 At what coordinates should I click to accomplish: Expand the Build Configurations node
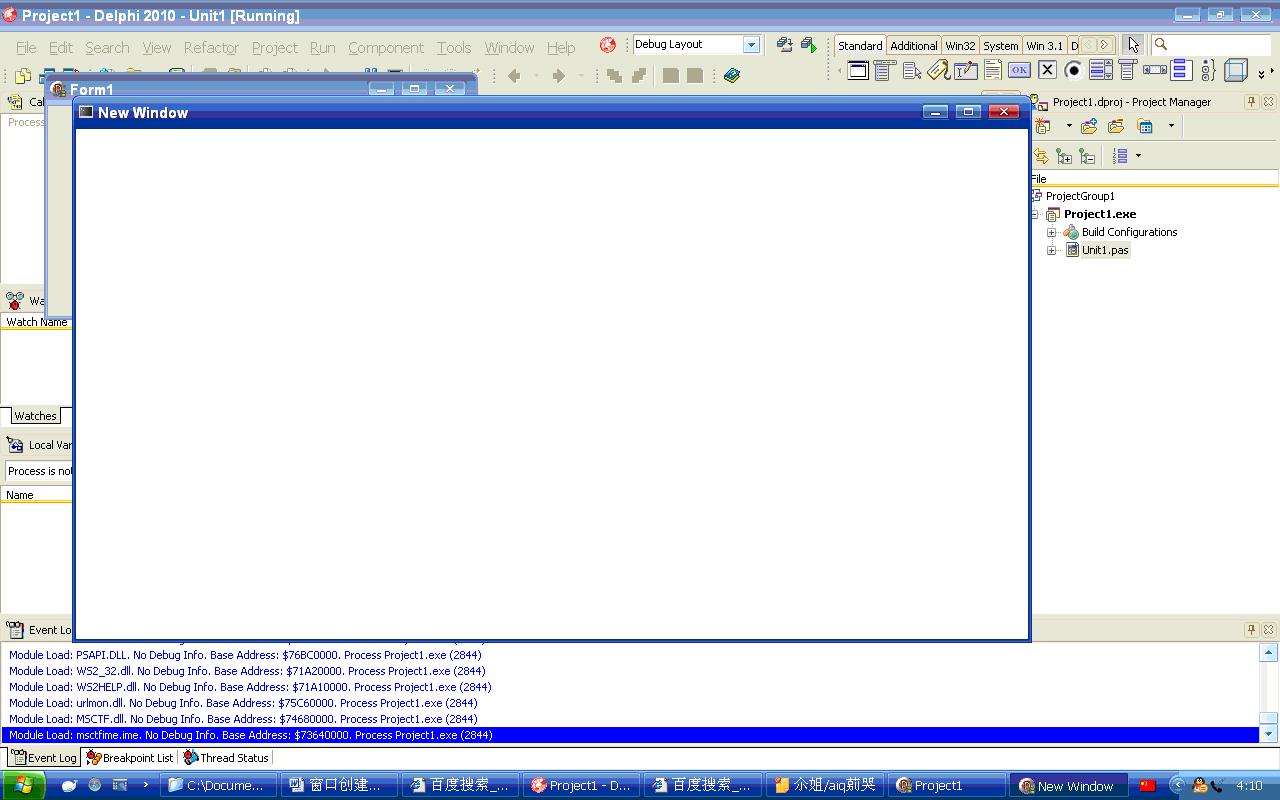pyautogui.click(x=1052, y=232)
